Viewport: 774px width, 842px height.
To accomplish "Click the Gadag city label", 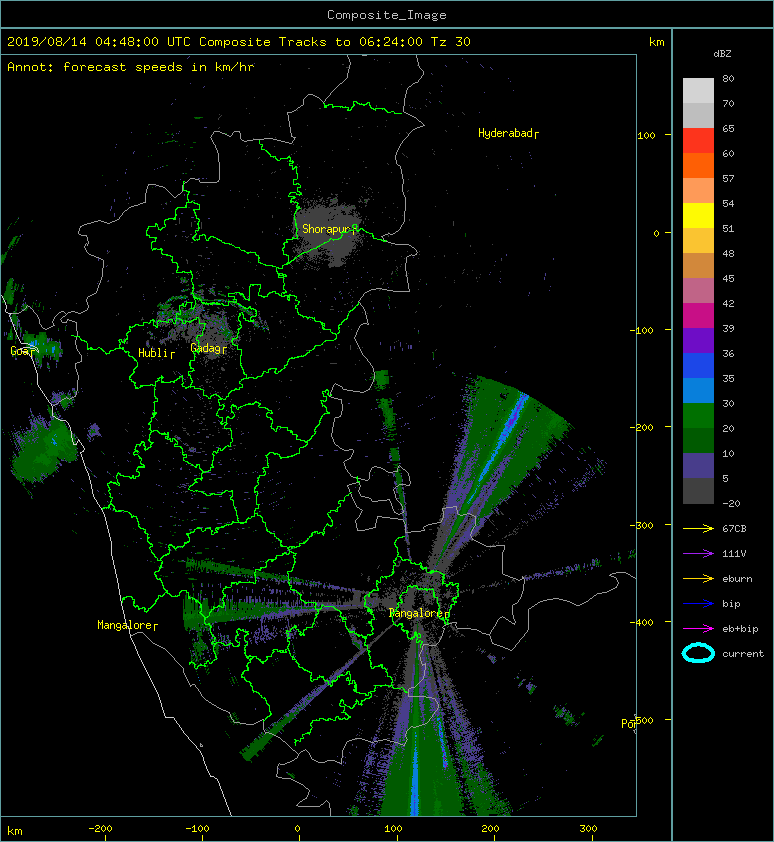I will click(x=208, y=348).
